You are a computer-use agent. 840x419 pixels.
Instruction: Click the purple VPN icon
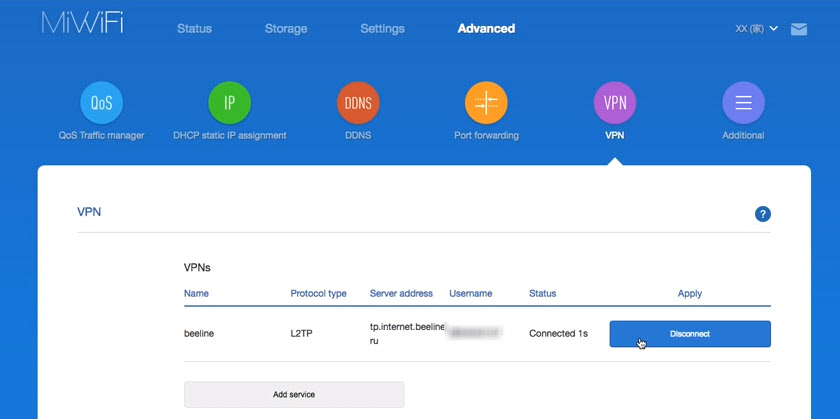point(614,102)
